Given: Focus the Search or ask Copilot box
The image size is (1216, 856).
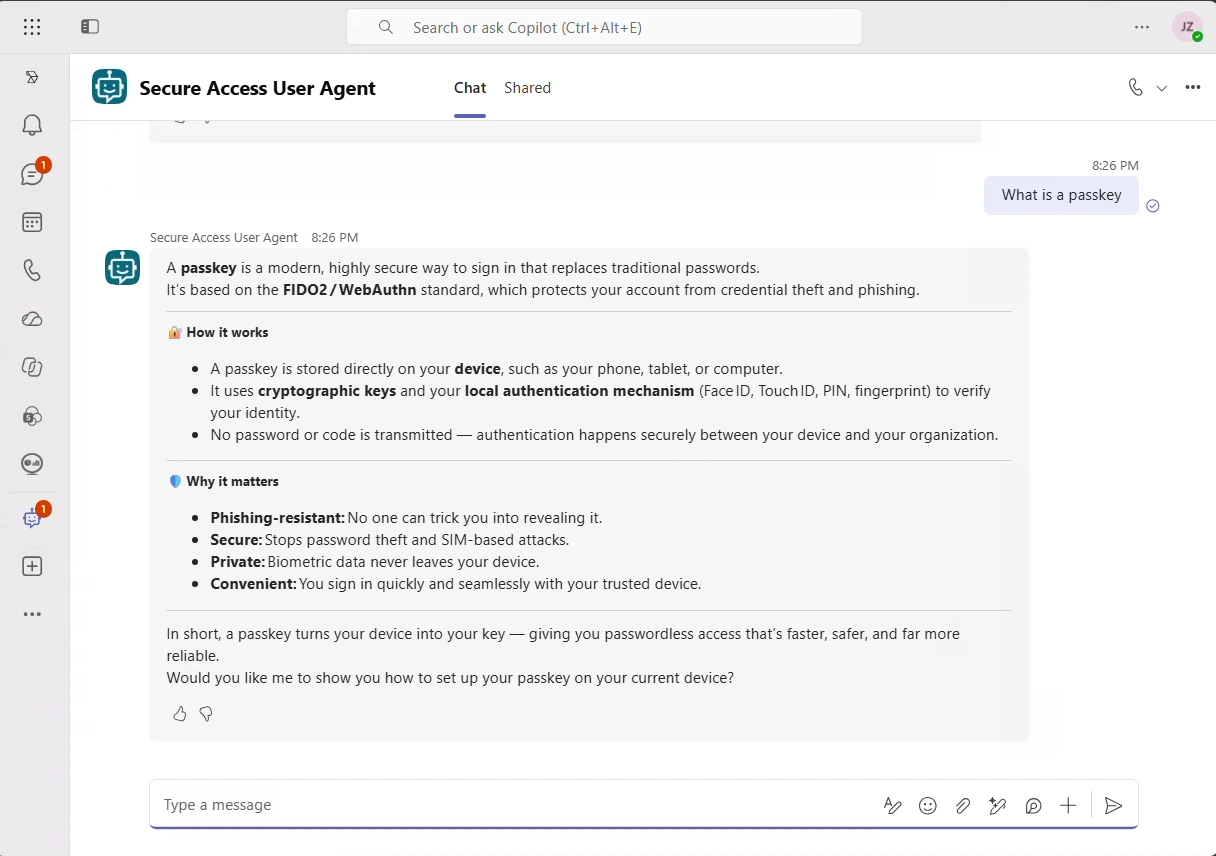Looking at the screenshot, I should [604, 27].
